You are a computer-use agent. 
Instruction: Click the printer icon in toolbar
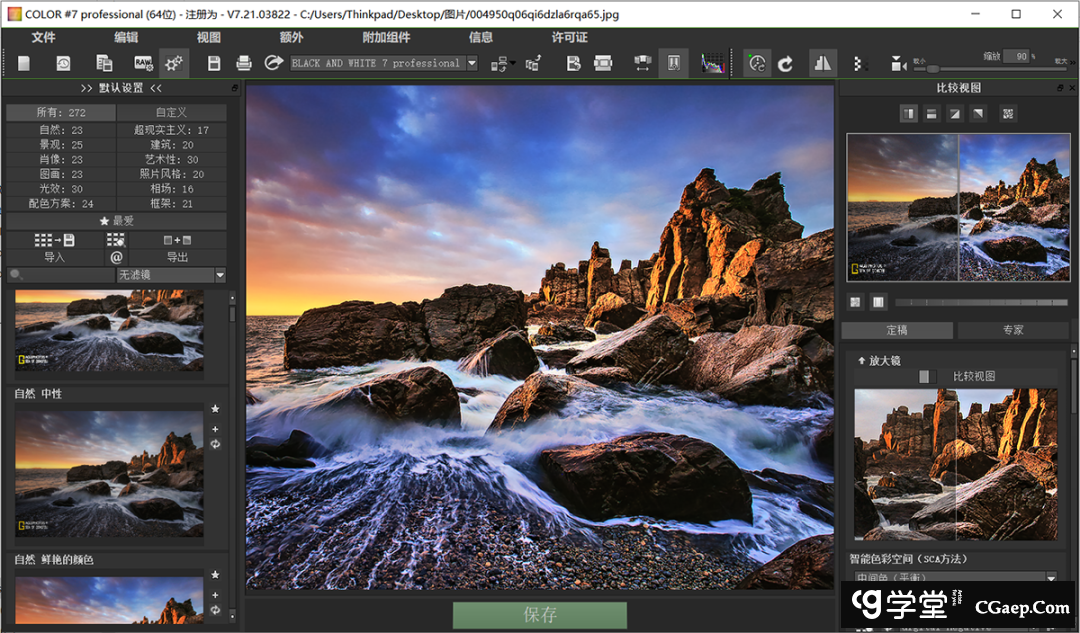click(x=243, y=63)
